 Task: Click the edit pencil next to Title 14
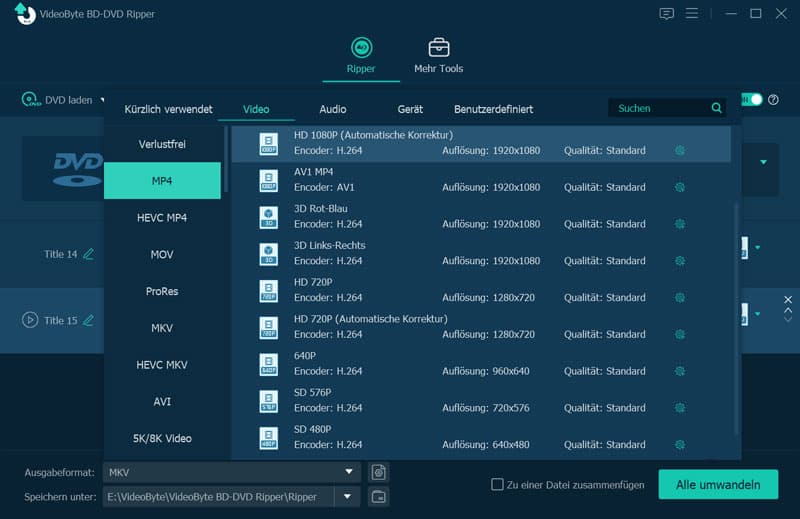coord(89,254)
